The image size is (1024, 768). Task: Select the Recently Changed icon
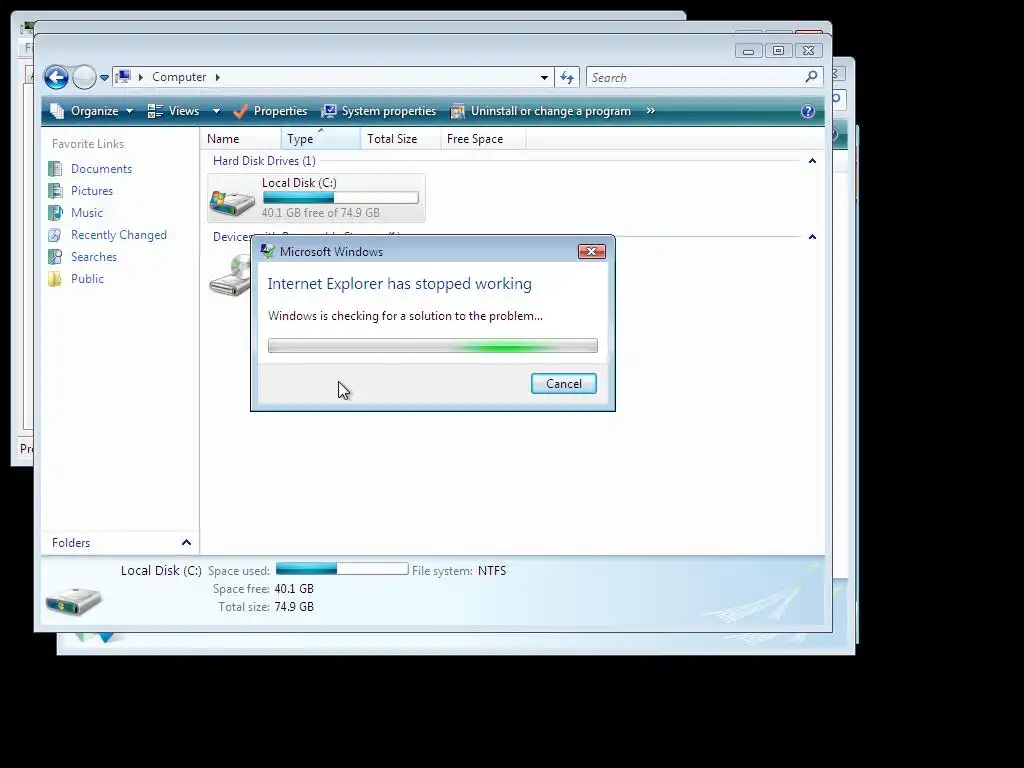[56, 235]
